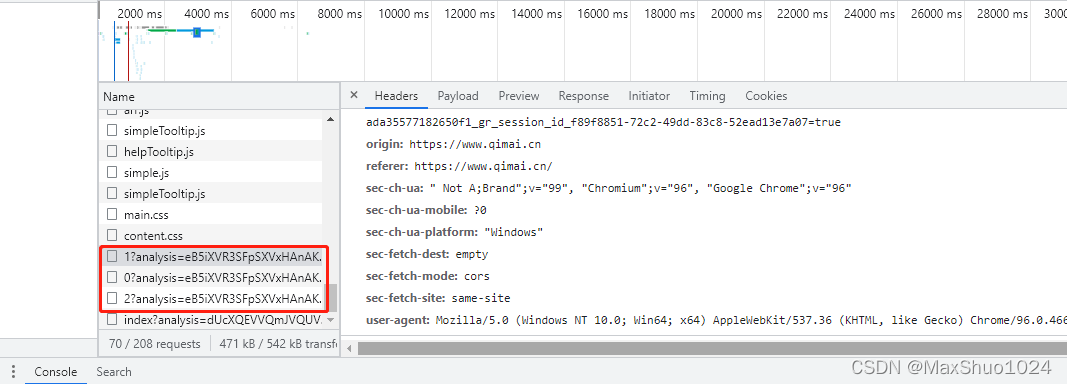Viewport: 1067px width, 384px height.
Task: Close the request details pane
Action: tap(354, 96)
